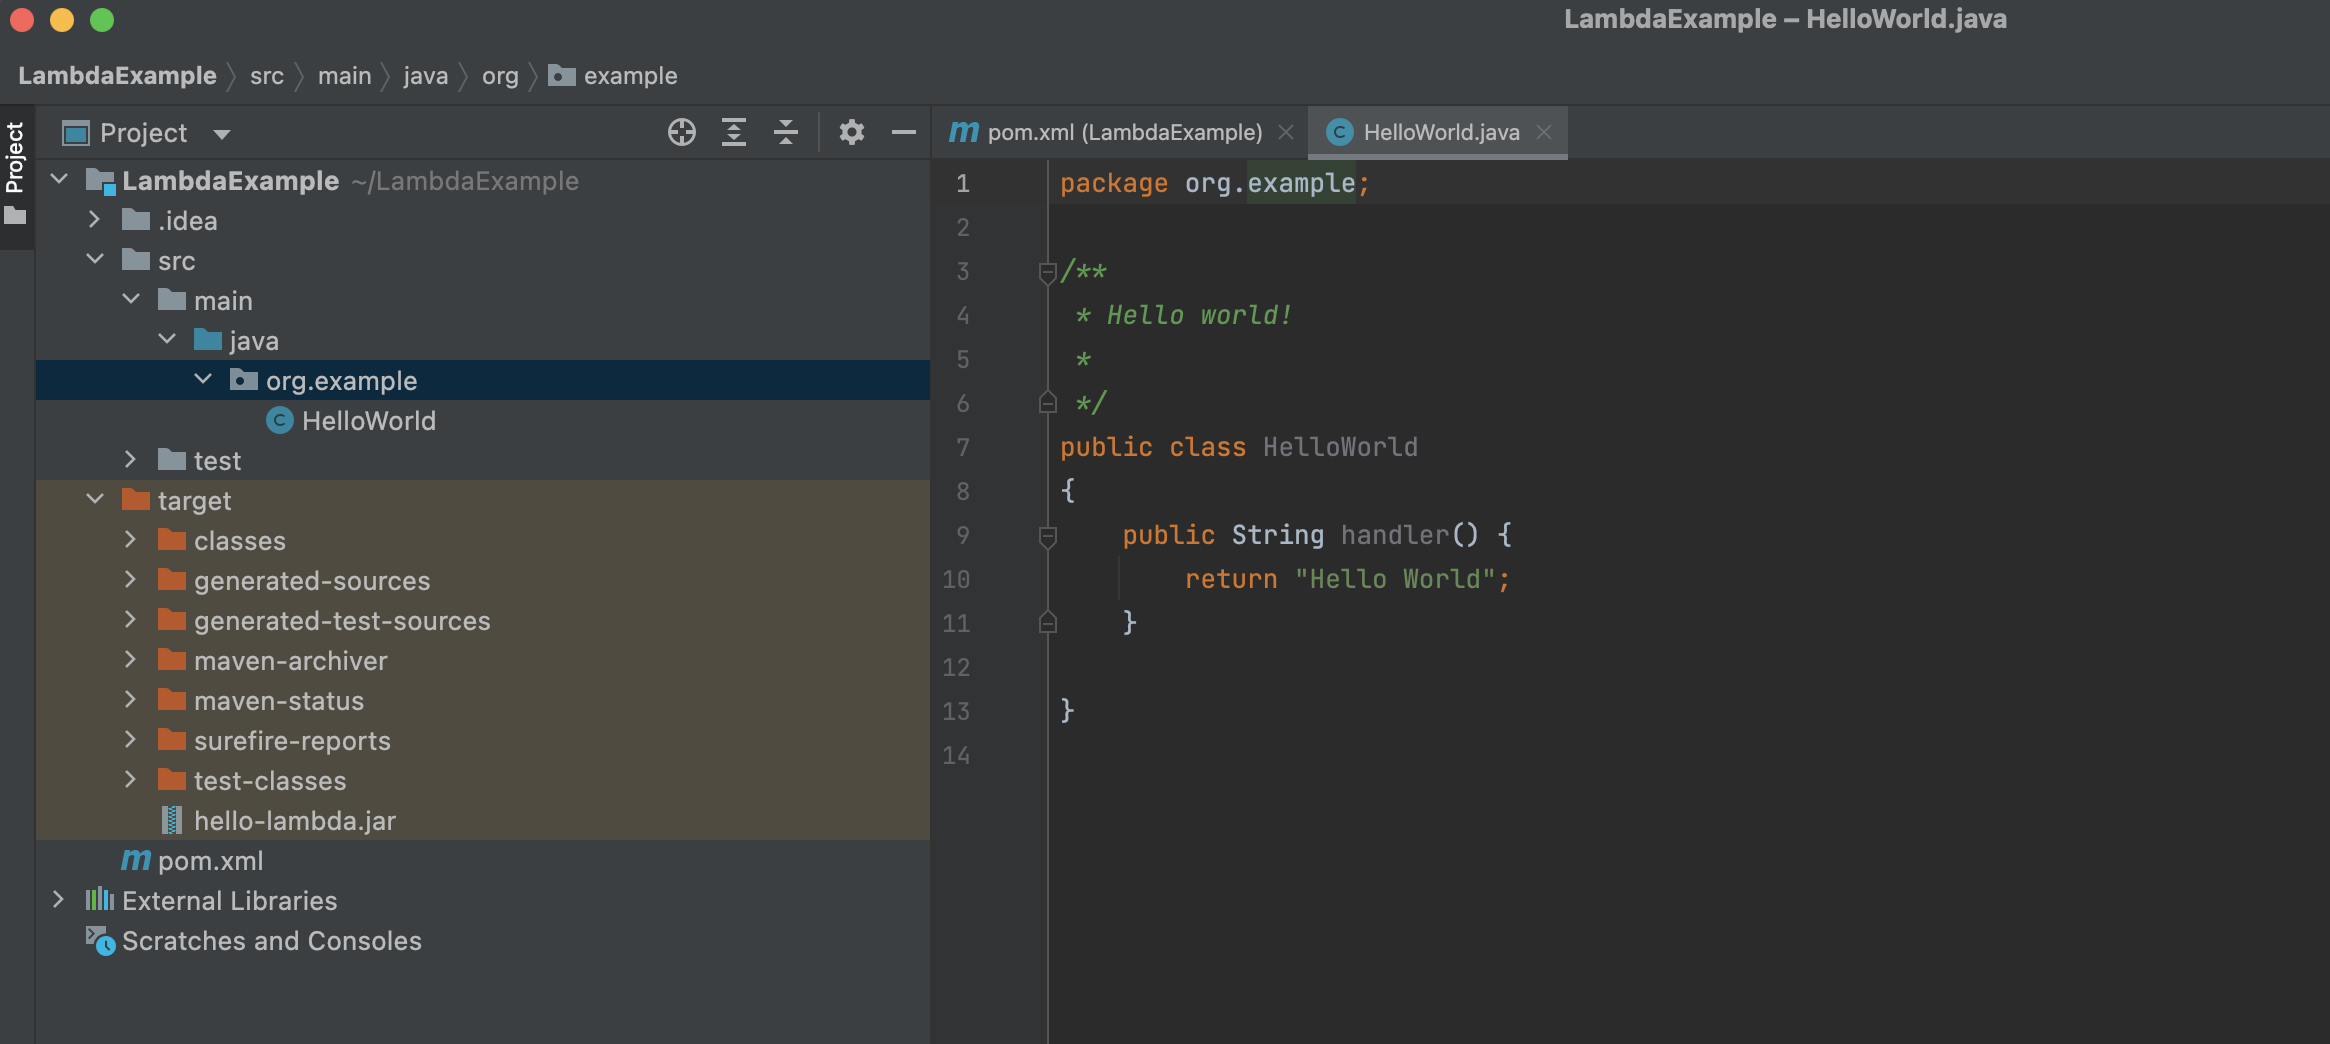This screenshot has height=1044, width=2330.
Task: Expand the classes folder
Action: pyautogui.click(x=131, y=540)
